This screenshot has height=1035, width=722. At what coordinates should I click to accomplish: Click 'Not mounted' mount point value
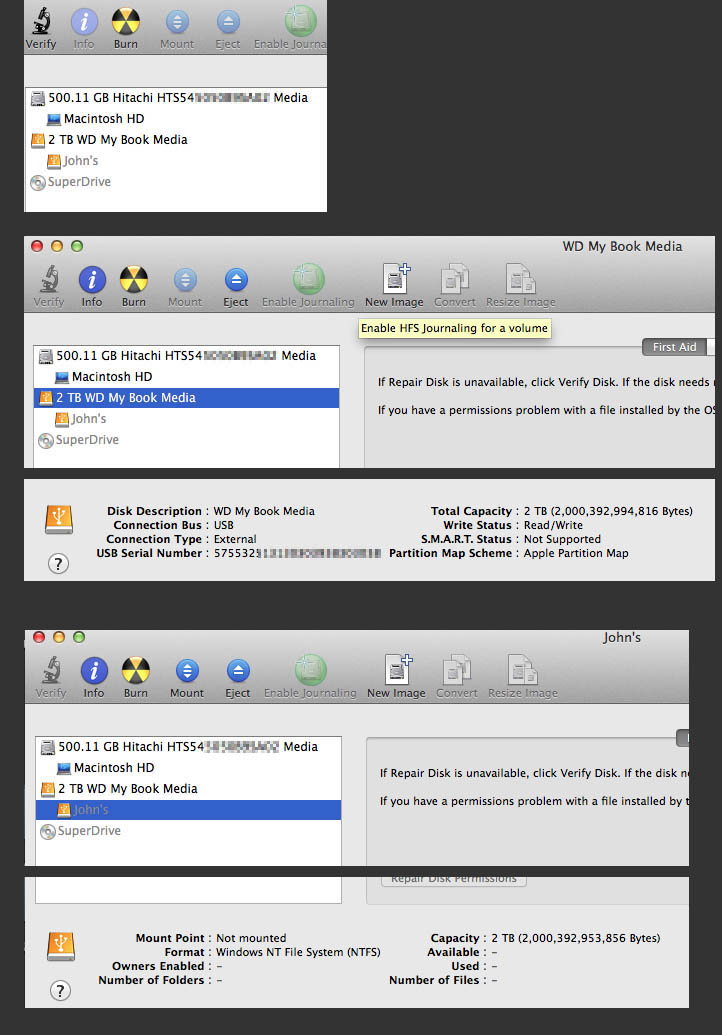tap(251, 938)
